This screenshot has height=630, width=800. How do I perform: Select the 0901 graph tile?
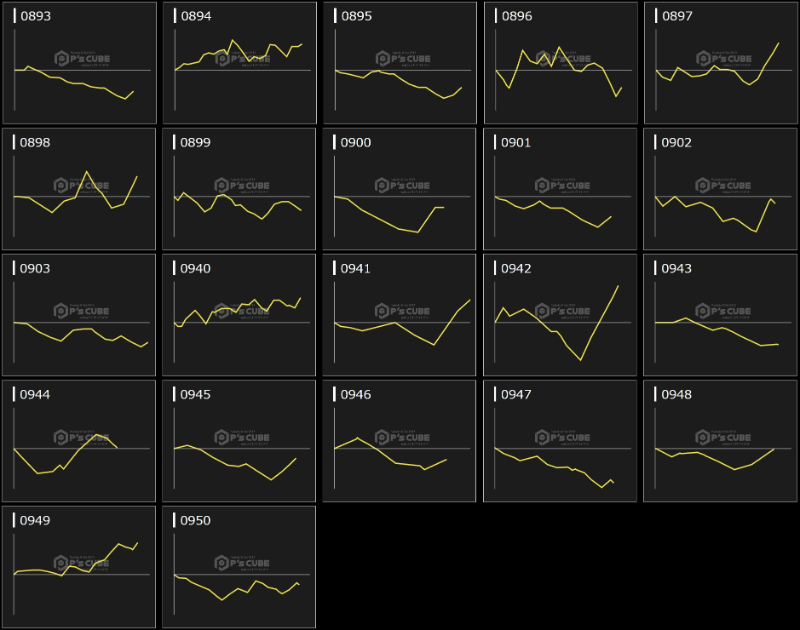[560, 189]
